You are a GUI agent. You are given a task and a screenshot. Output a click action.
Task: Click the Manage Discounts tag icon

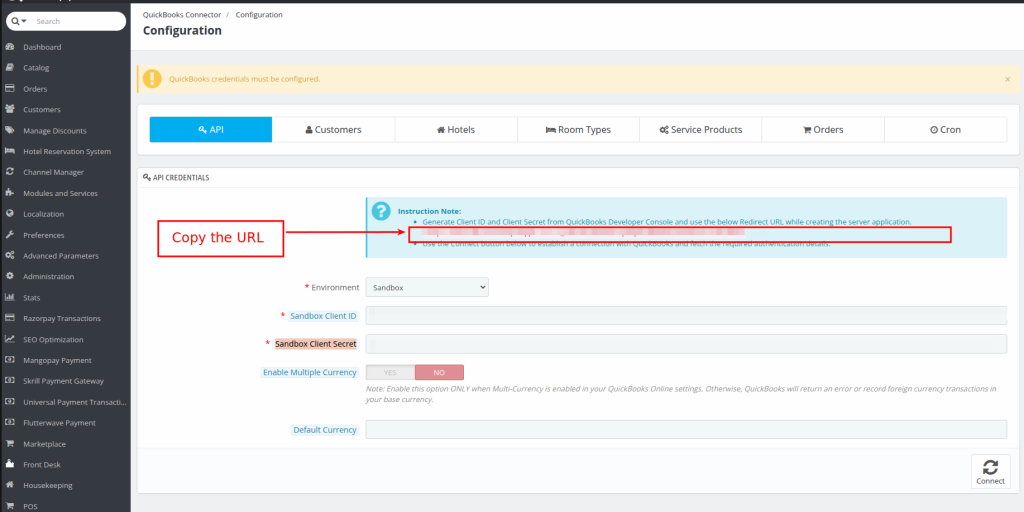point(10,131)
